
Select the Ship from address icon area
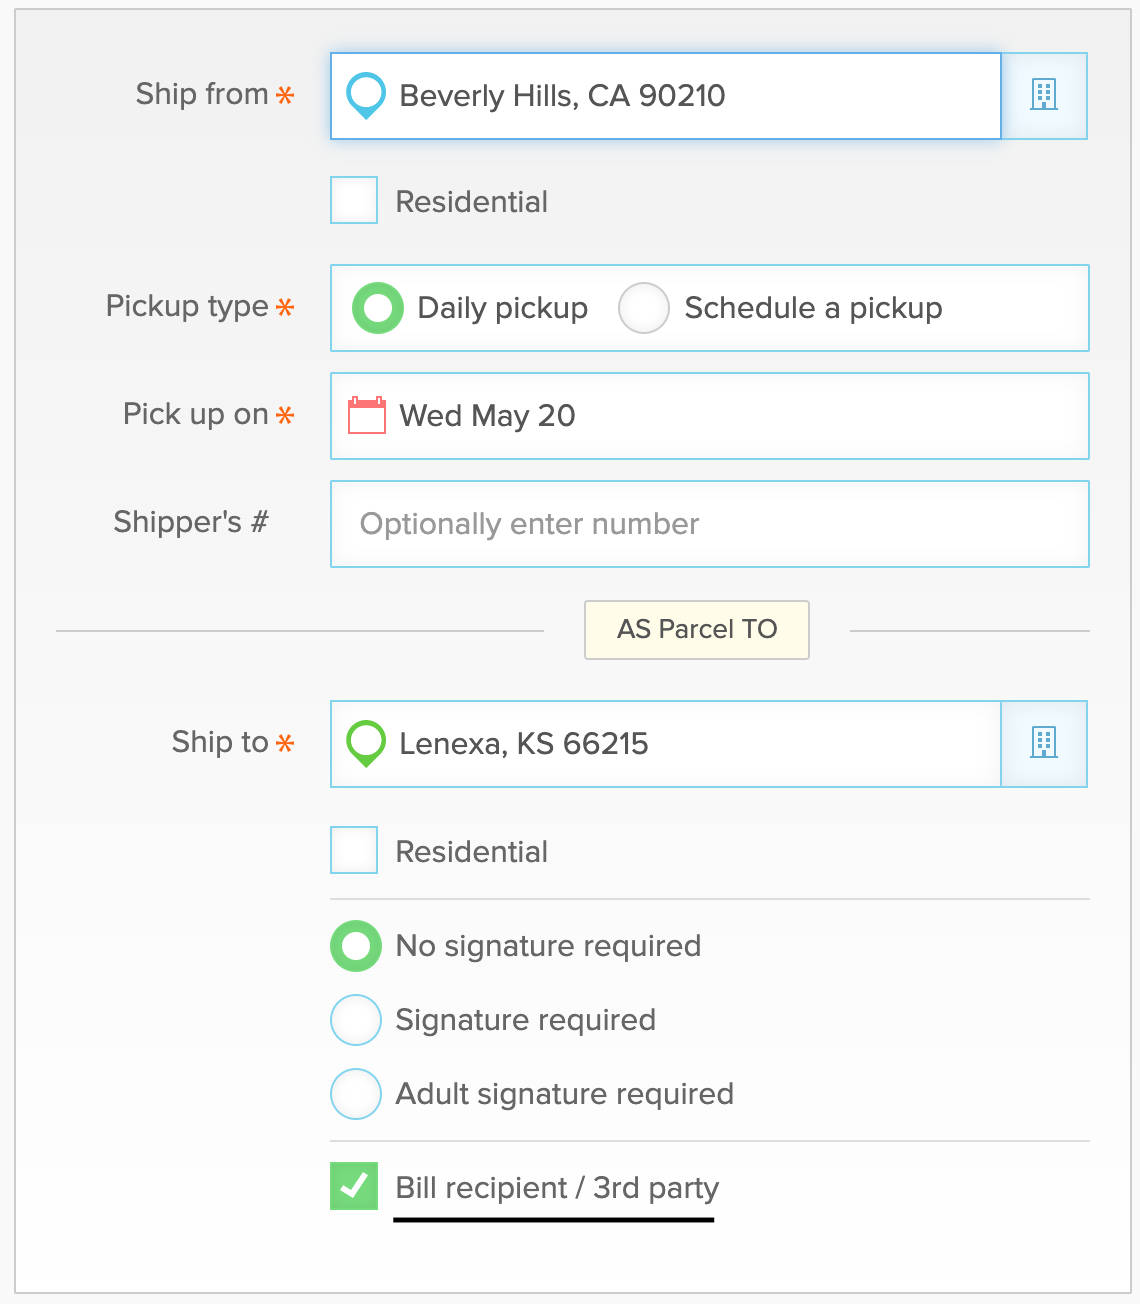click(364, 95)
